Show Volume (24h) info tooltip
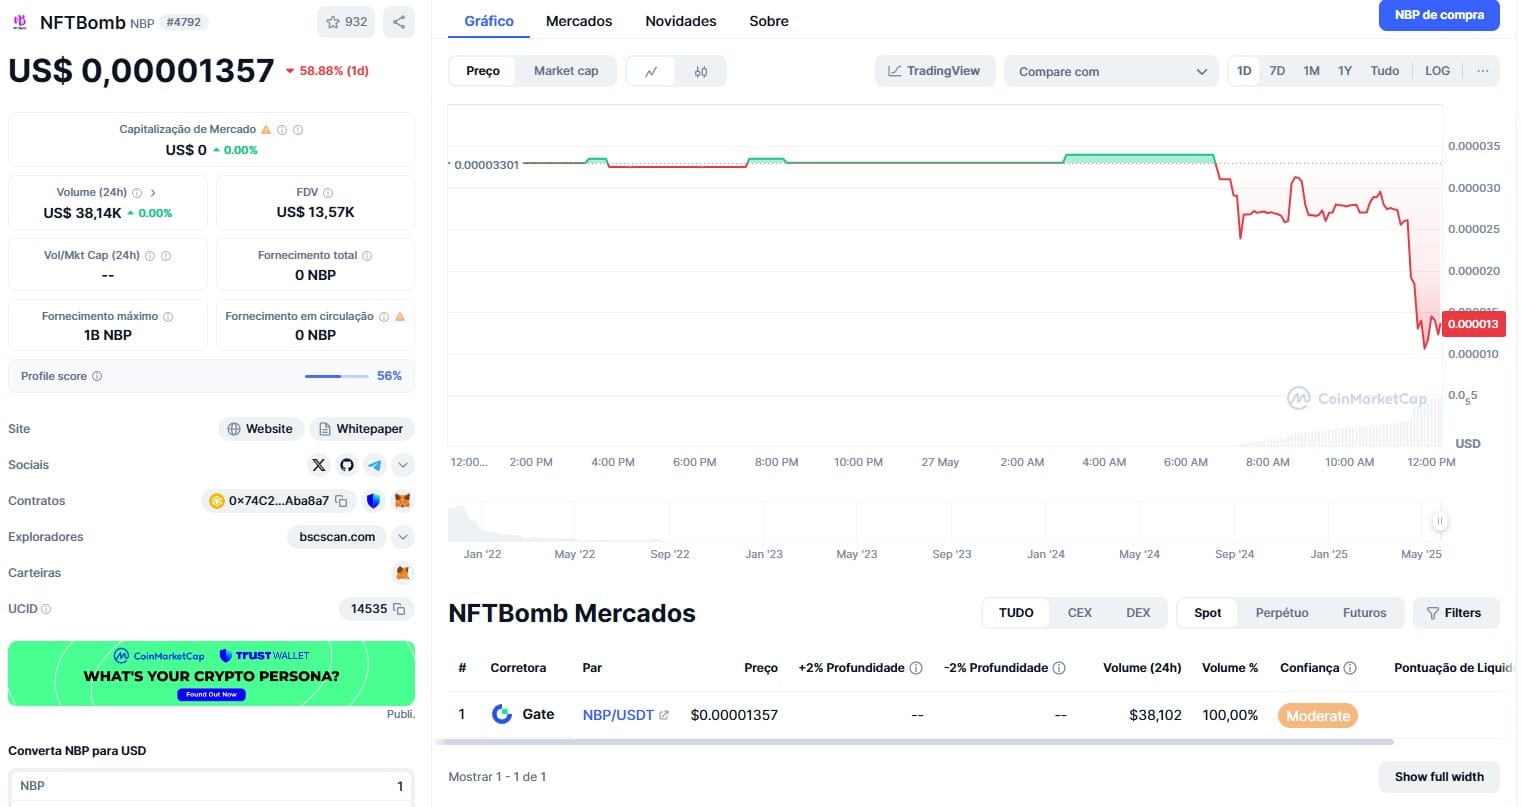Image resolution: width=1522 pixels, height=807 pixels. tap(137, 193)
